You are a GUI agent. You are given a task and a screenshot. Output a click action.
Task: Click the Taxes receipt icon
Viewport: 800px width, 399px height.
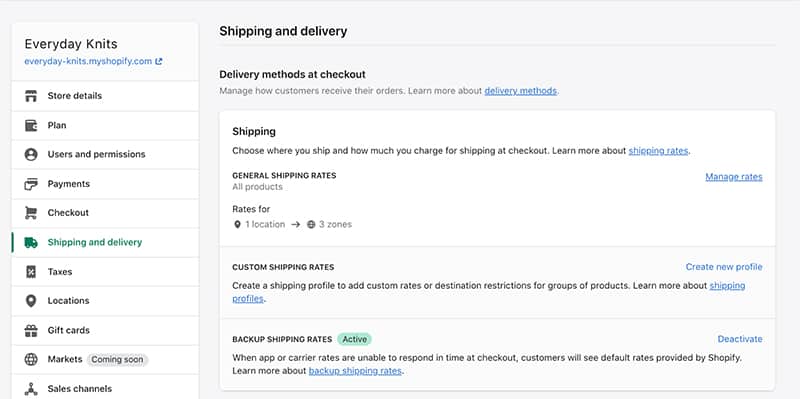tap(31, 272)
